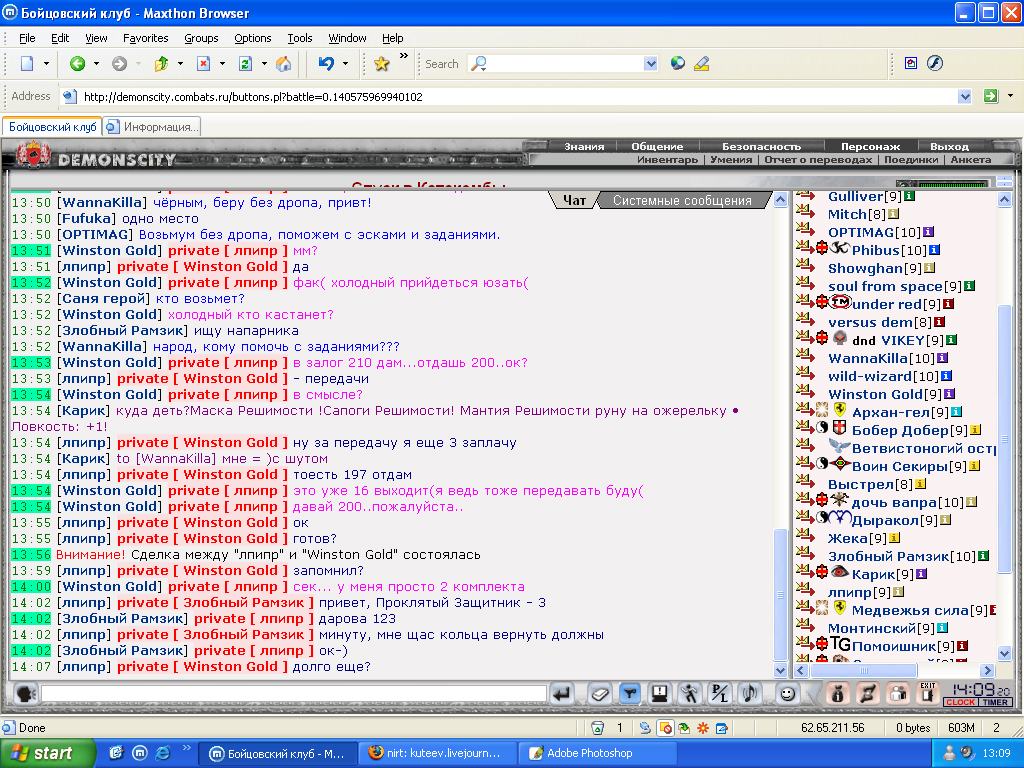This screenshot has height=768, width=1024.
Task: Open the Favorites menu
Action: (x=146, y=38)
